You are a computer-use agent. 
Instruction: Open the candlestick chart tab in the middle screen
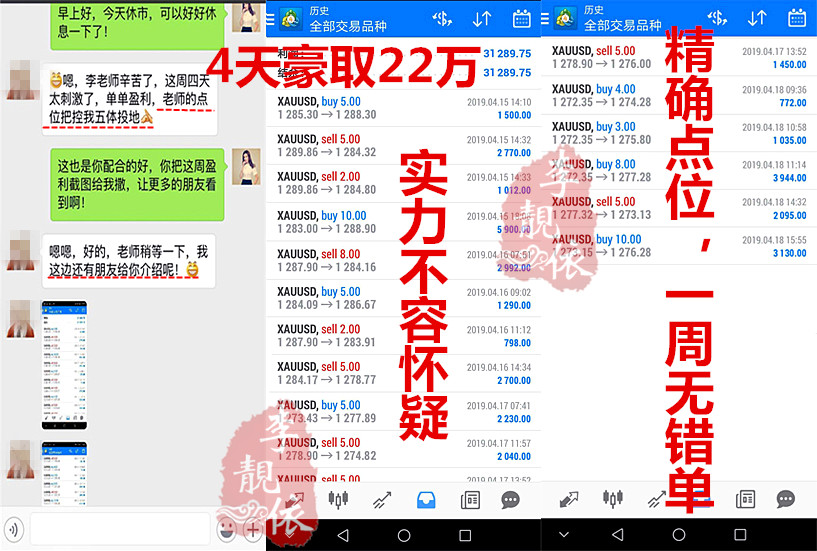pos(339,498)
